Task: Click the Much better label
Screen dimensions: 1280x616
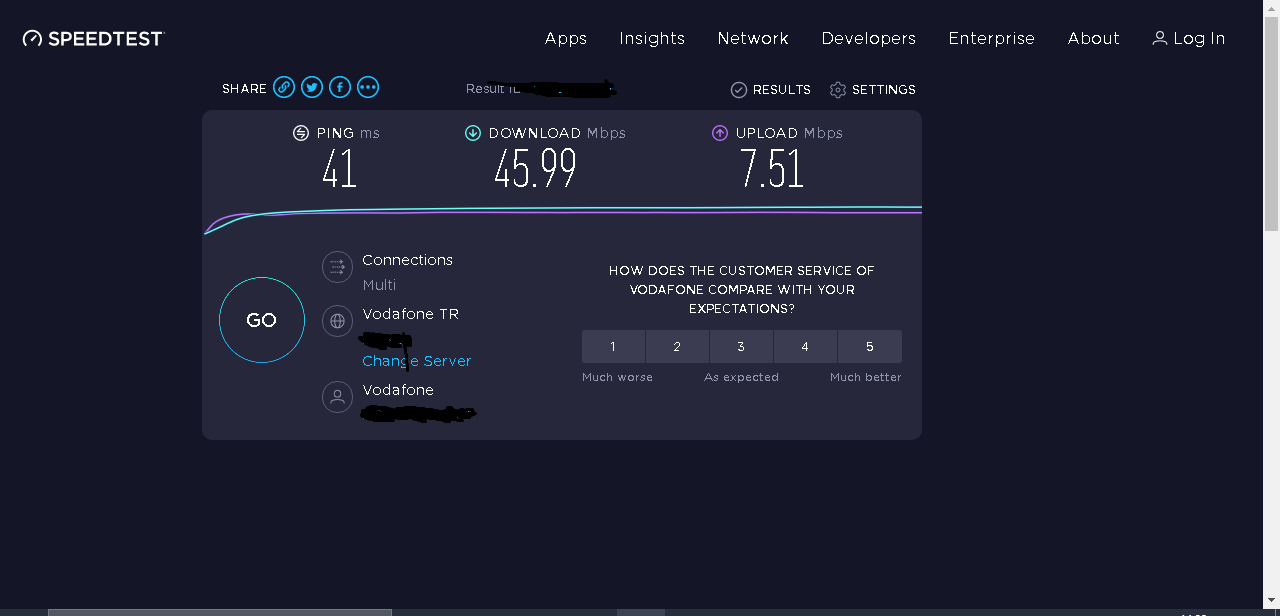Action: coord(866,377)
